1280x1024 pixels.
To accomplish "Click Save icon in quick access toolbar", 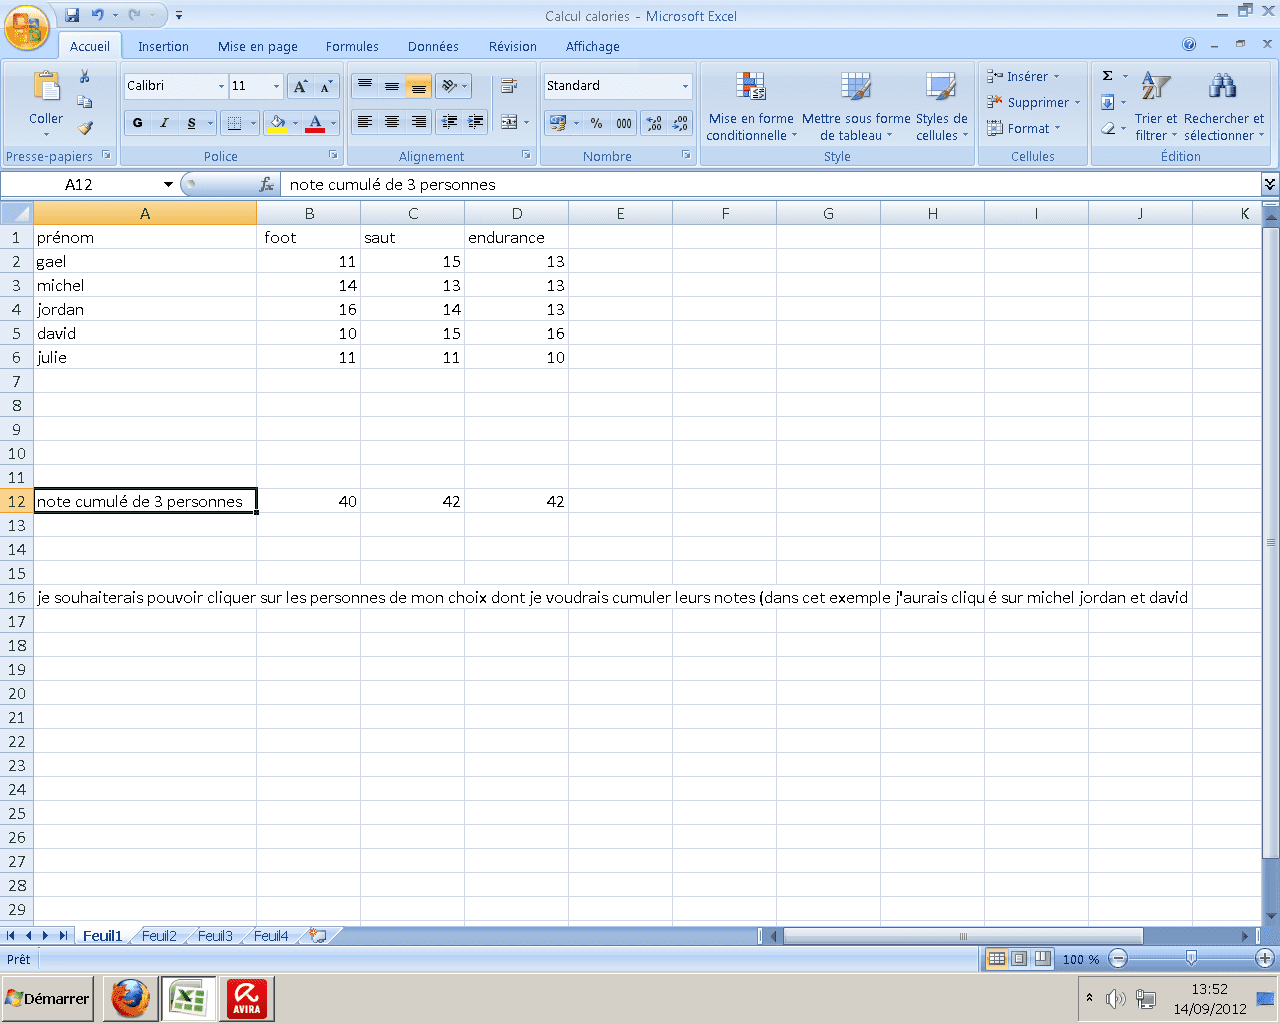I will pyautogui.click(x=72, y=15).
